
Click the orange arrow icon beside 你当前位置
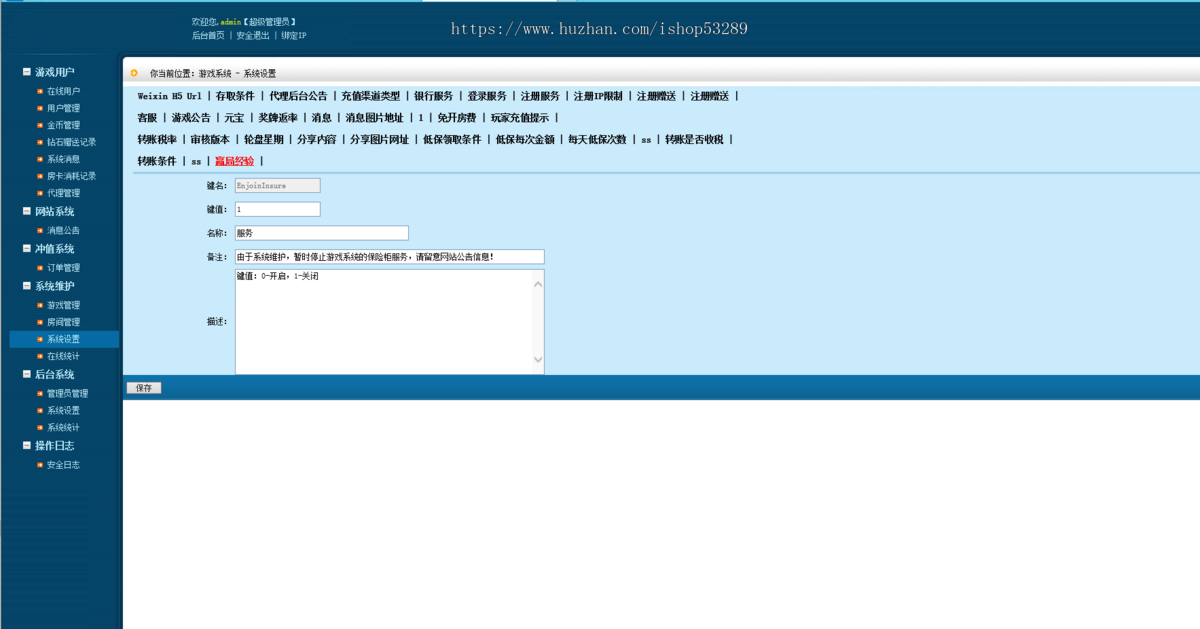pyautogui.click(x=134, y=73)
